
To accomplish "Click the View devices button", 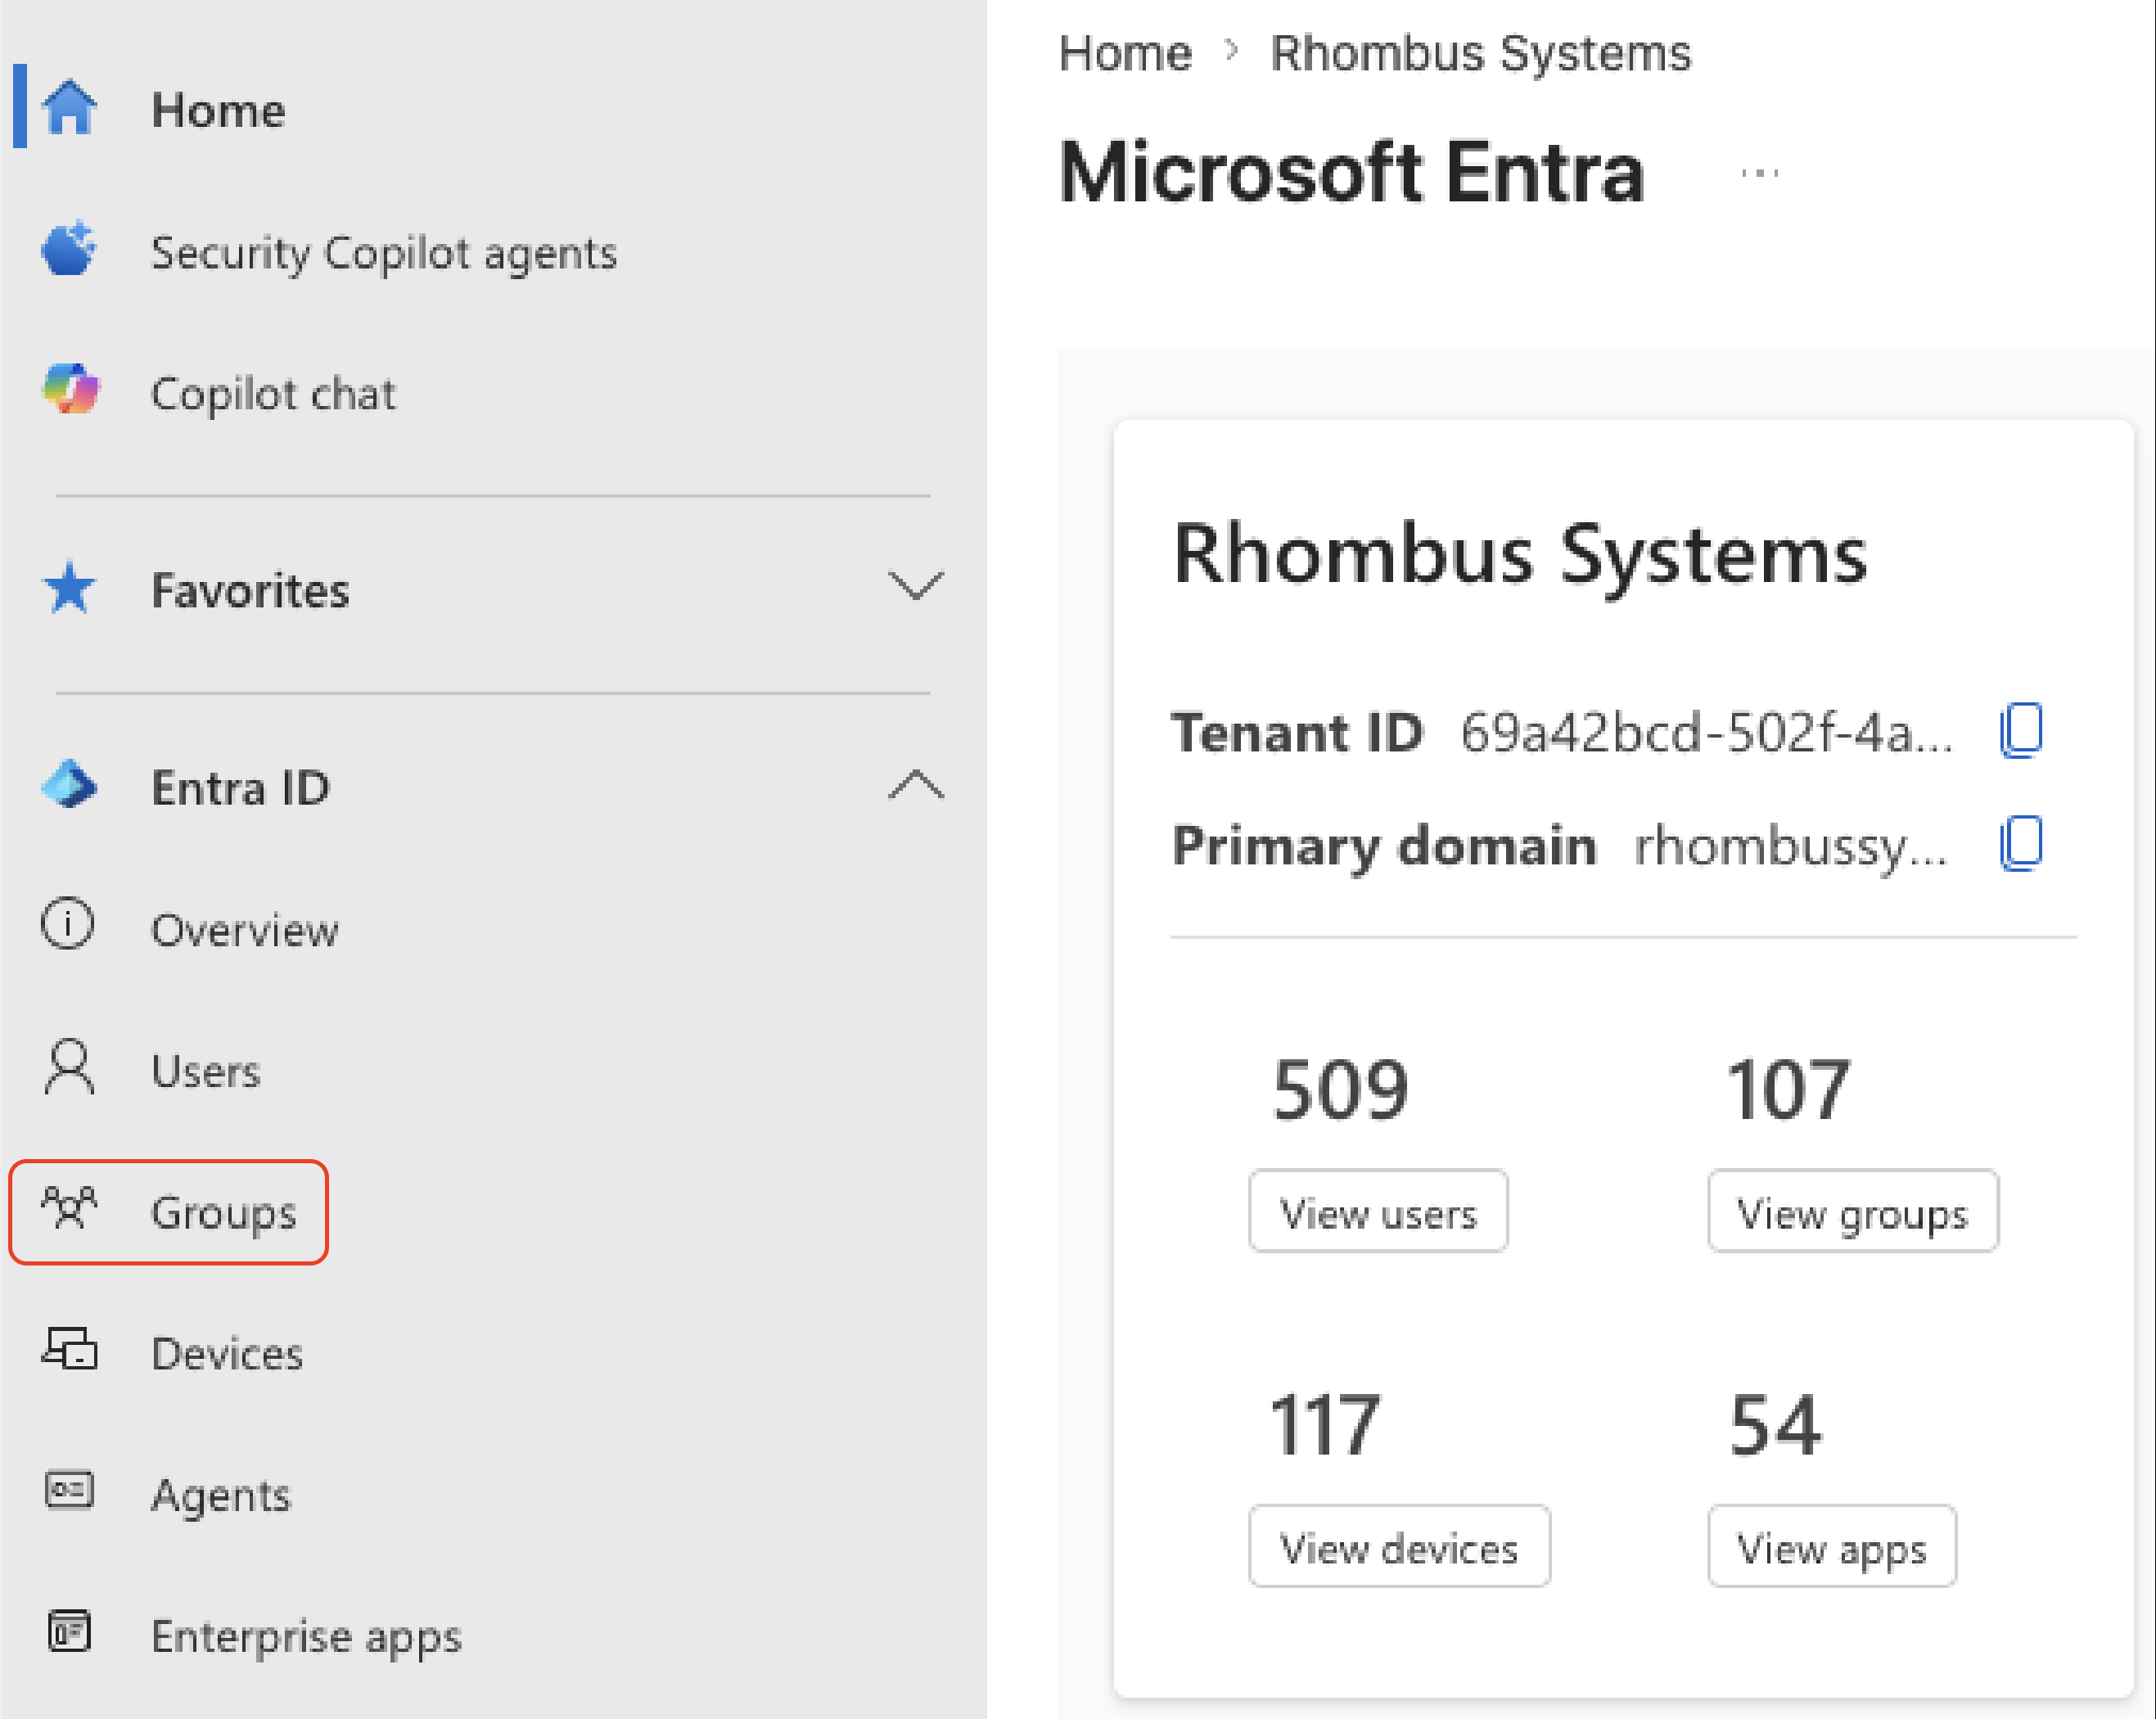I will click(x=1399, y=1546).
